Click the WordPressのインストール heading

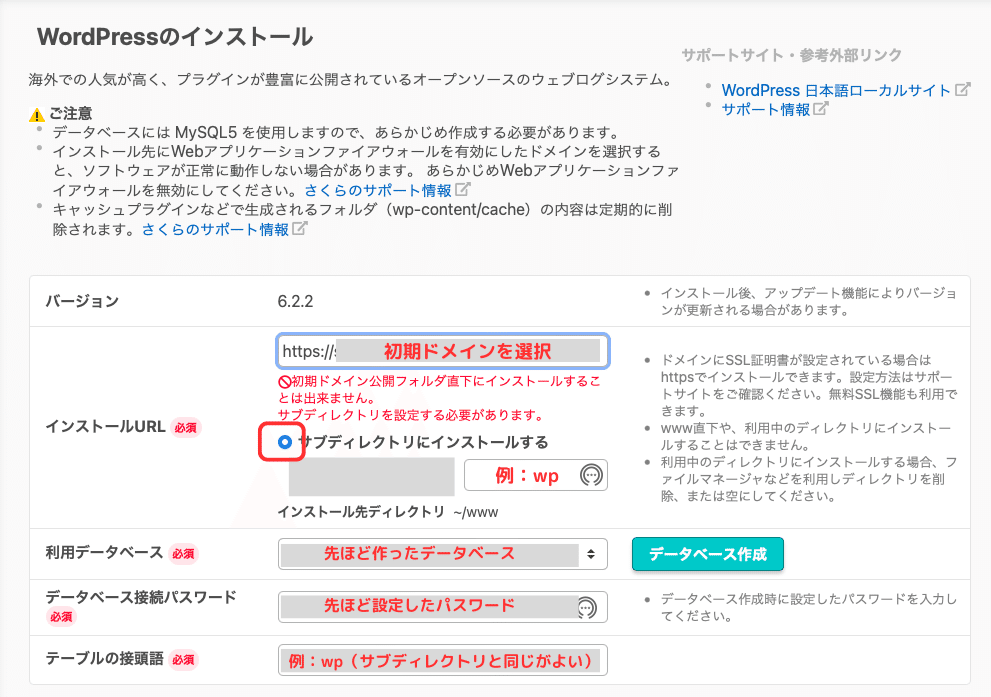[175, 37]
